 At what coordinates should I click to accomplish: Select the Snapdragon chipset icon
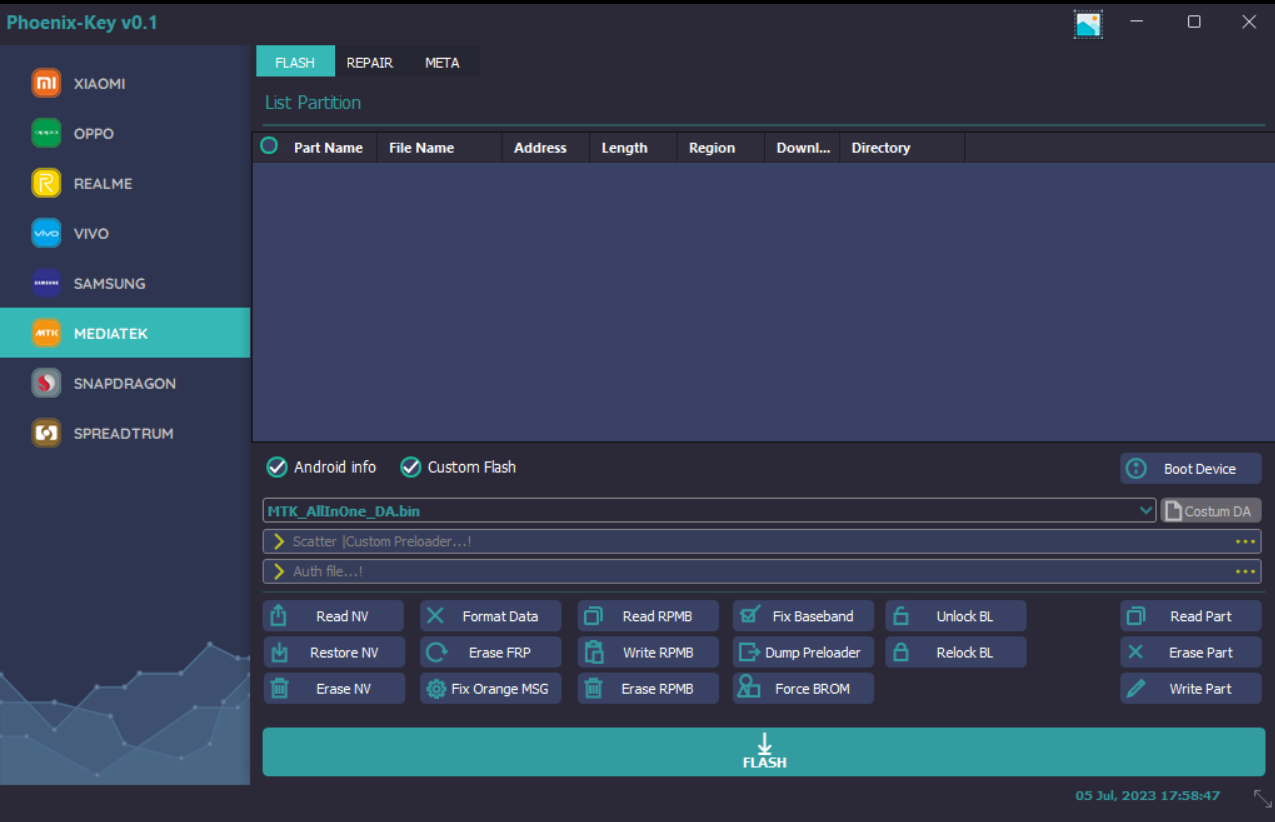coord(46,384)
